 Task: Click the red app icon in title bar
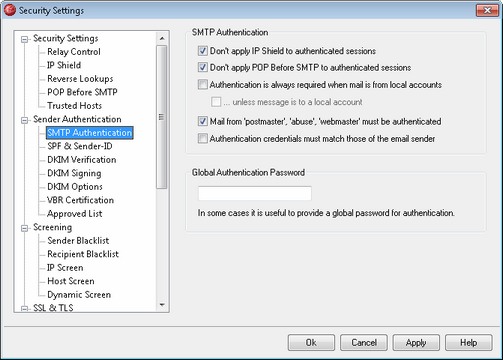click(10, 10)
